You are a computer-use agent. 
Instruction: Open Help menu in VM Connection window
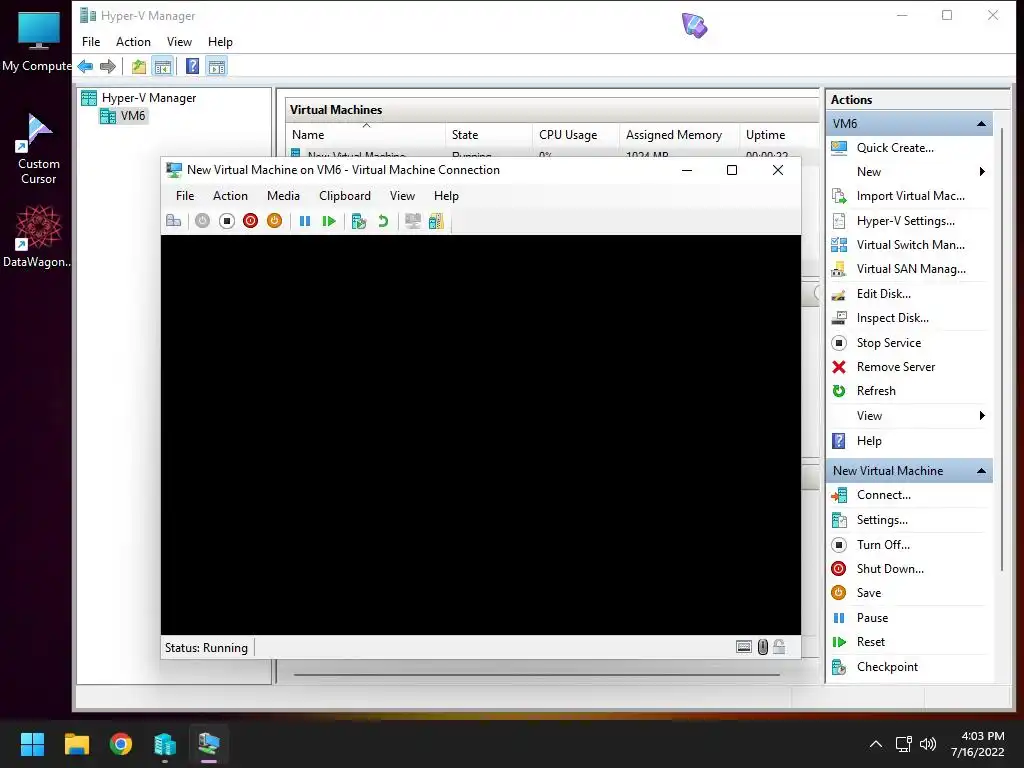coord(446,196)
